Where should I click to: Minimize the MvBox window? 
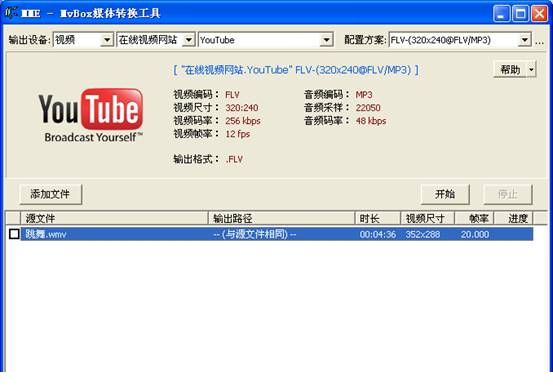pos(501,14)
